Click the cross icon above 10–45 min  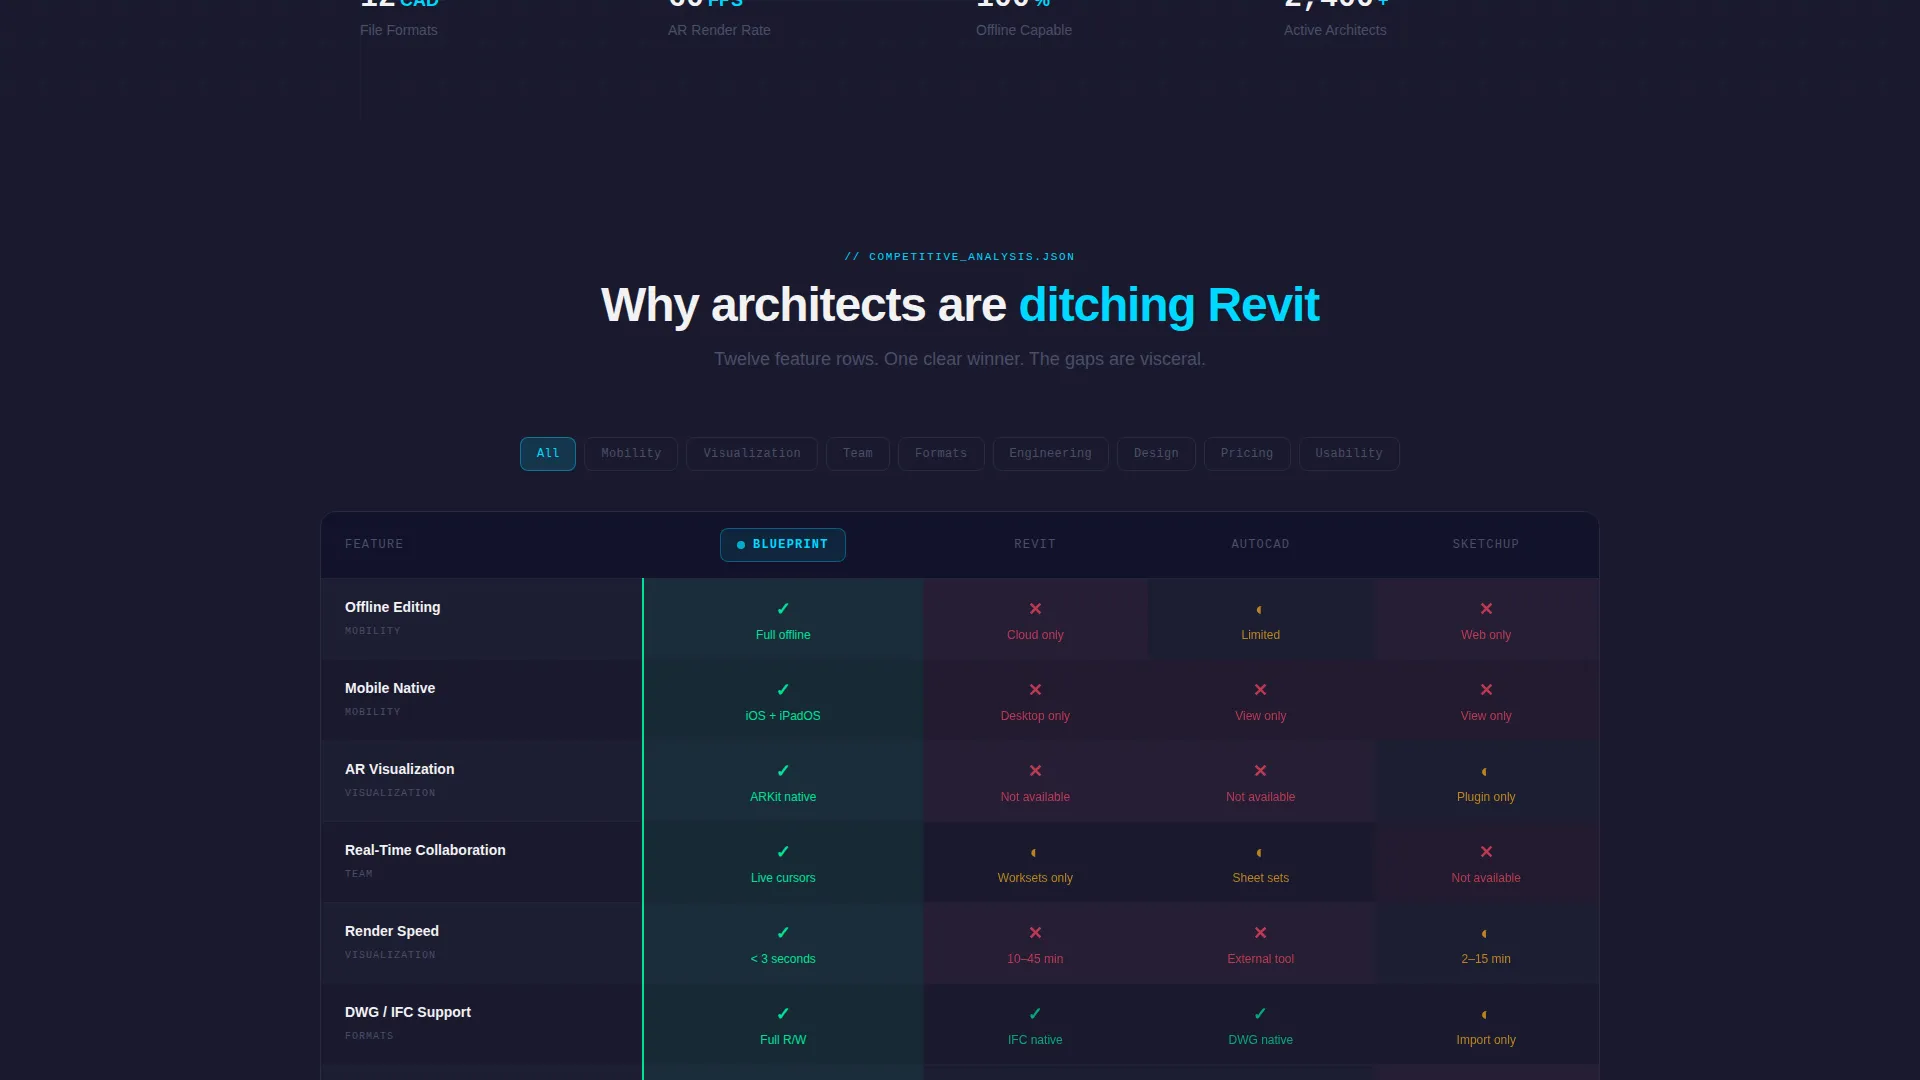coord(1035,933)
